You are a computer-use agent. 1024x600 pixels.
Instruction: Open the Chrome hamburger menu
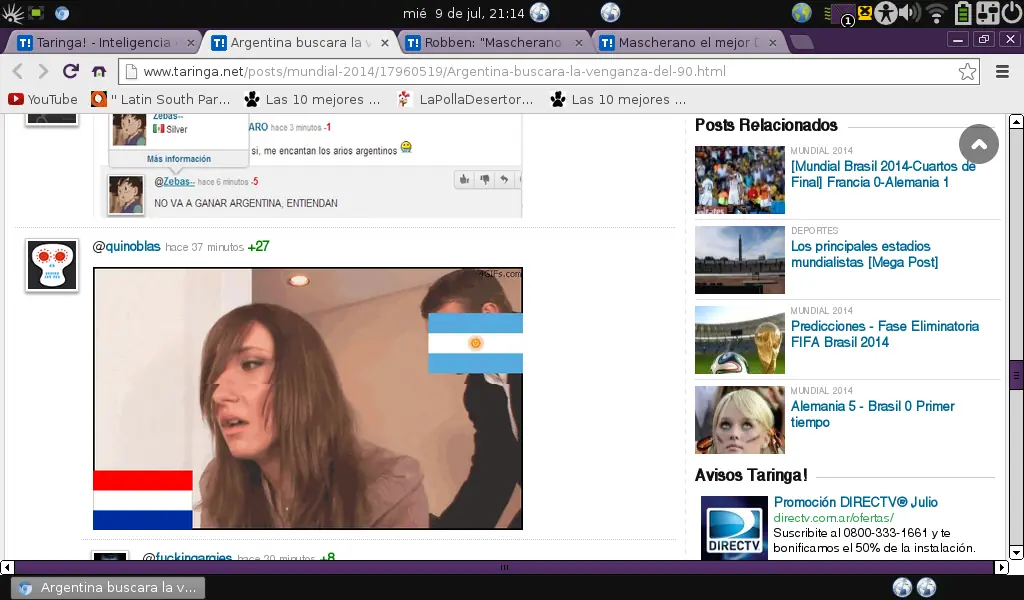click(x=1002, y=71)
